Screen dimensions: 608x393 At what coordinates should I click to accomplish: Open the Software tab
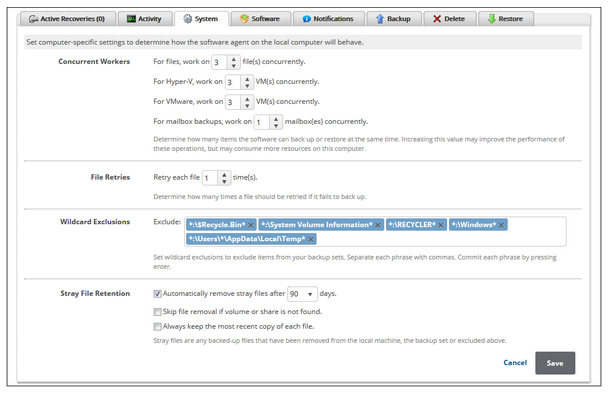pos(261,19)
